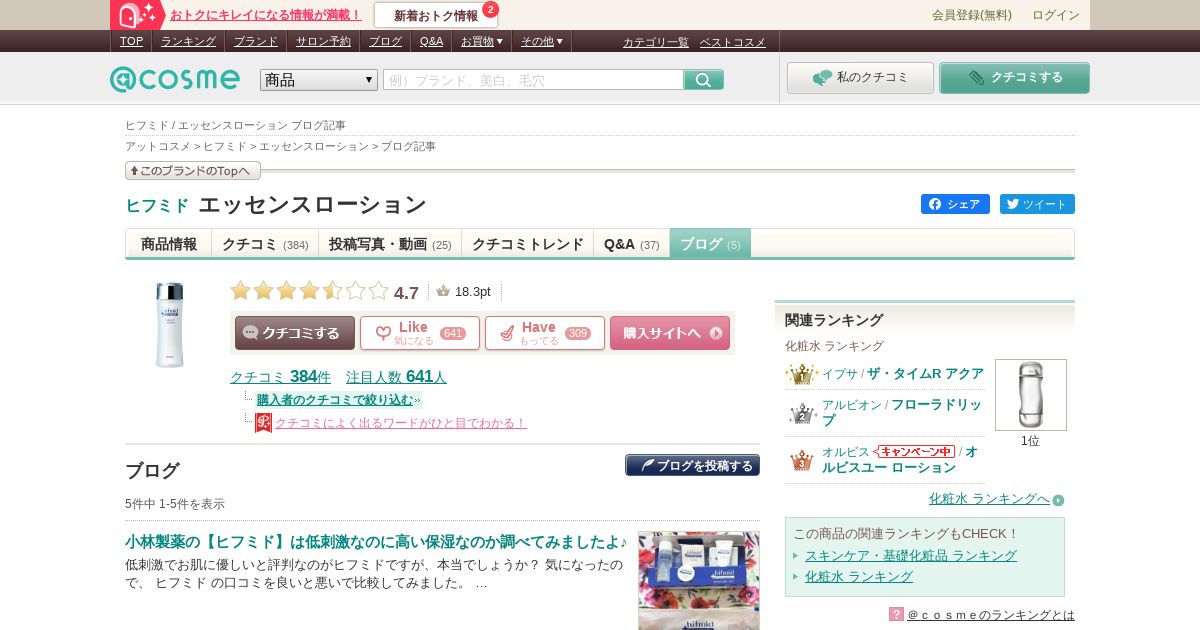Click the 購入サイトへ button
This screenshot has height=630, width=1200.
[670, 333]
